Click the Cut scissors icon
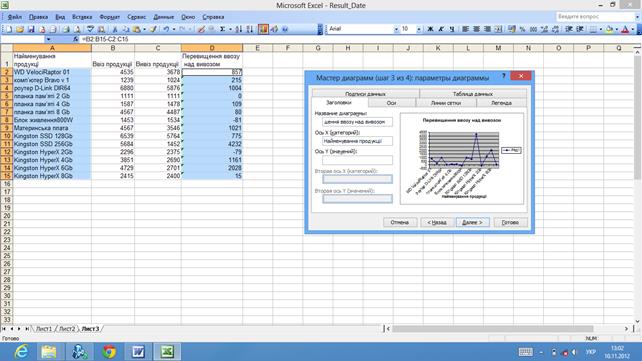Screen dimensions: 642x361 point(115,29)
